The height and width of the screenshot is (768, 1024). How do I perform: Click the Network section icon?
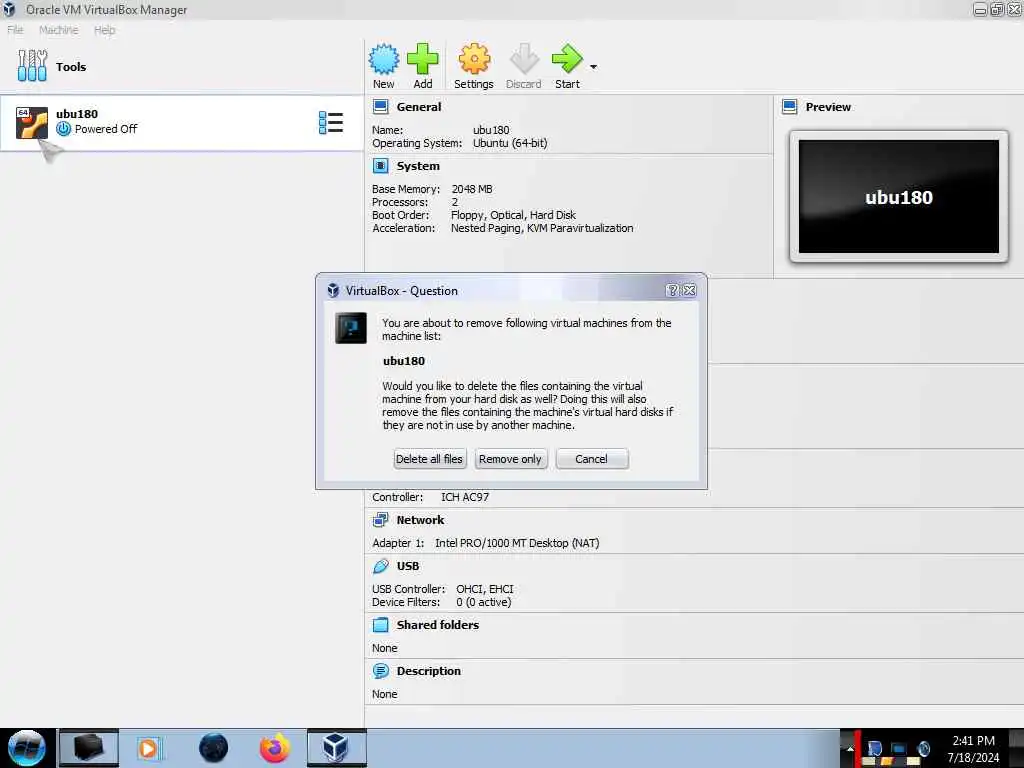pyautogui.click(x=381, y=520)
